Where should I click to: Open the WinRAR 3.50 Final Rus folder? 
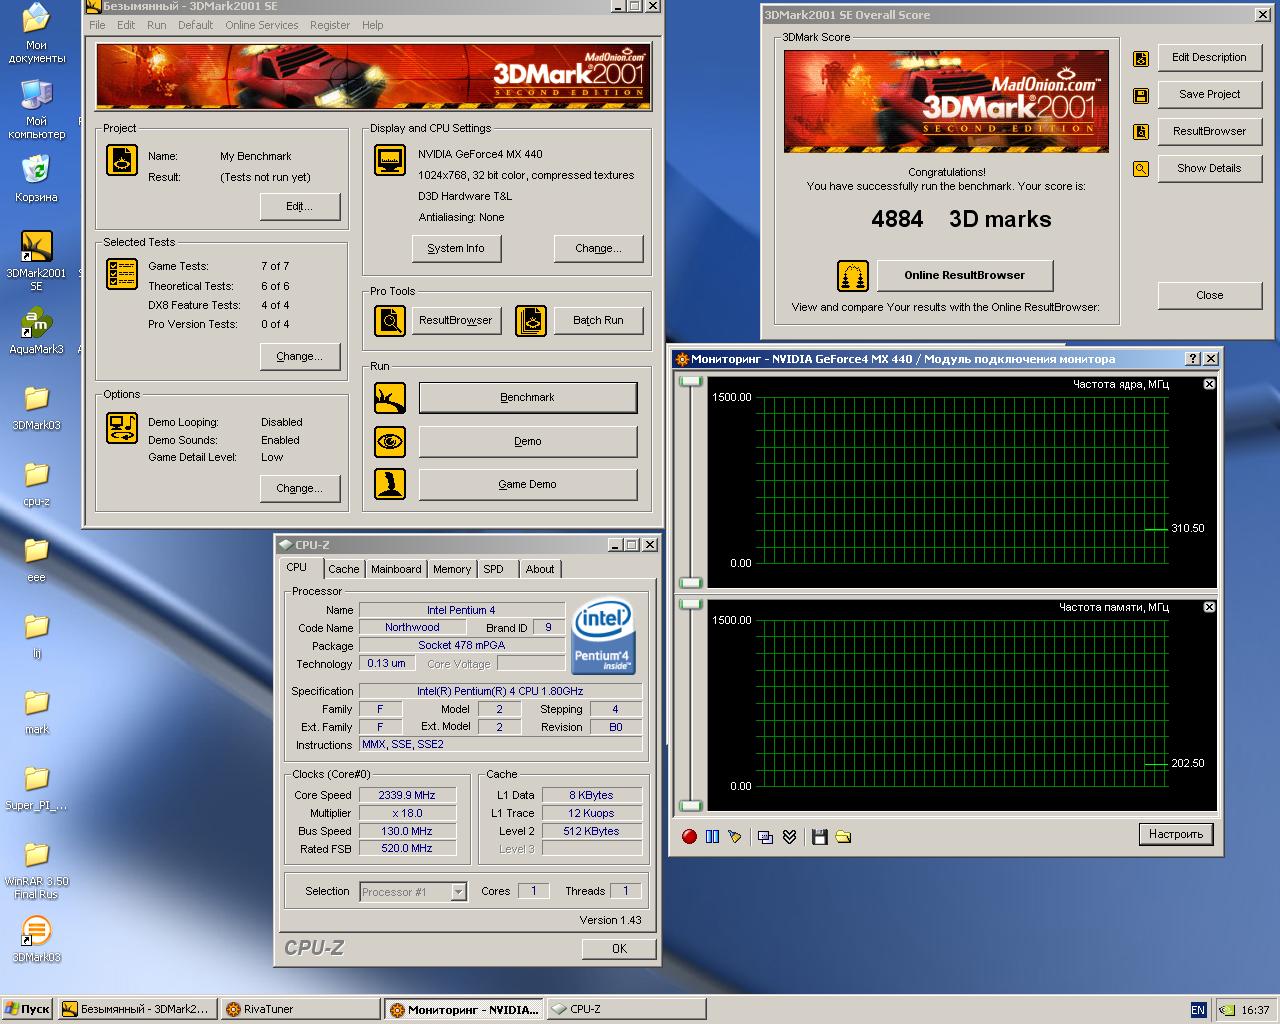point(36,869)
